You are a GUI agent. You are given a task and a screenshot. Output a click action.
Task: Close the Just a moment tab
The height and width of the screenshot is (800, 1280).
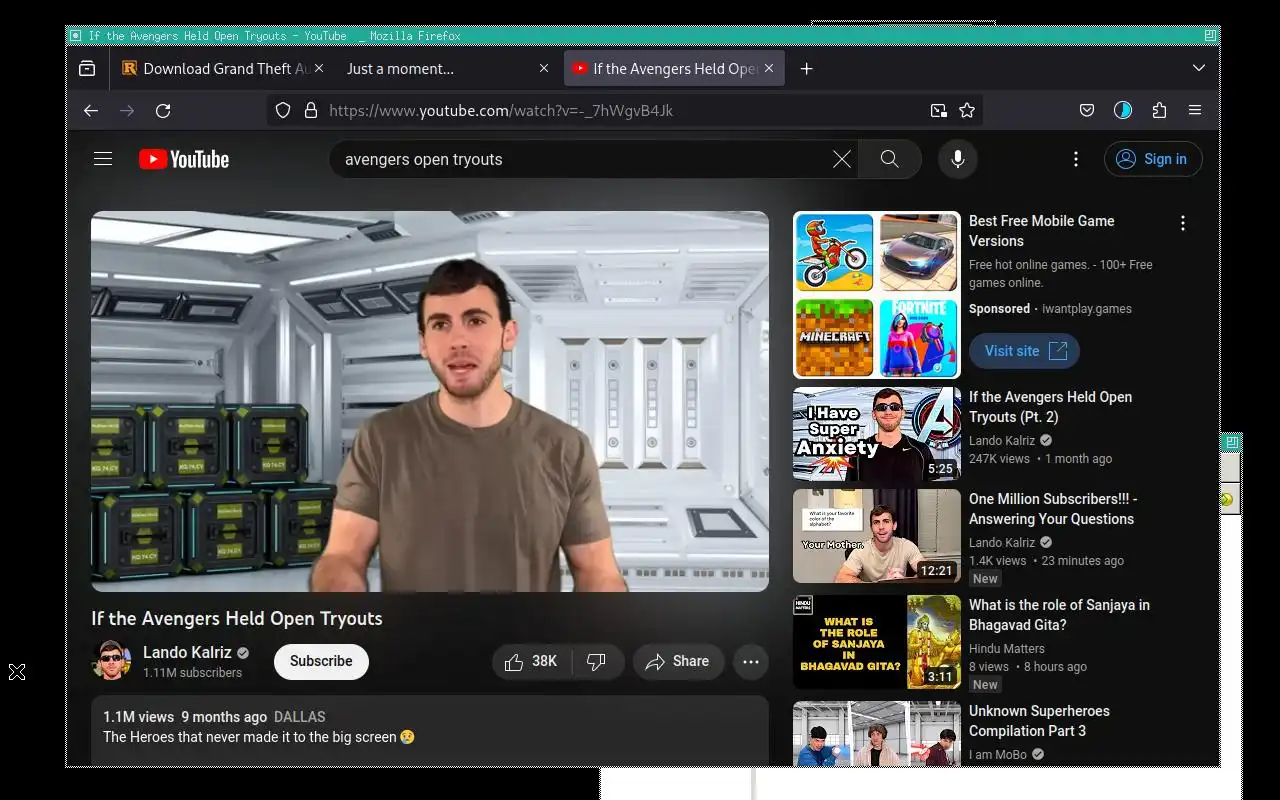click(x=544, y=68)
